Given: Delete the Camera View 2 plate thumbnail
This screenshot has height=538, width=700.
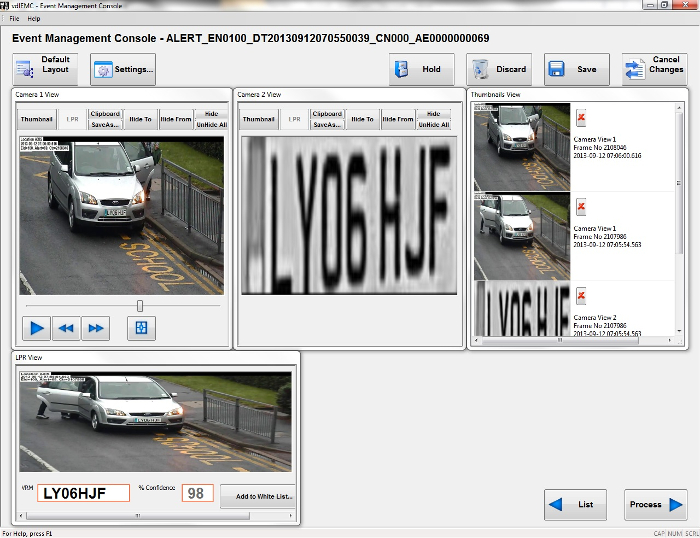Looking at the screenshot, I should point(582,295).
